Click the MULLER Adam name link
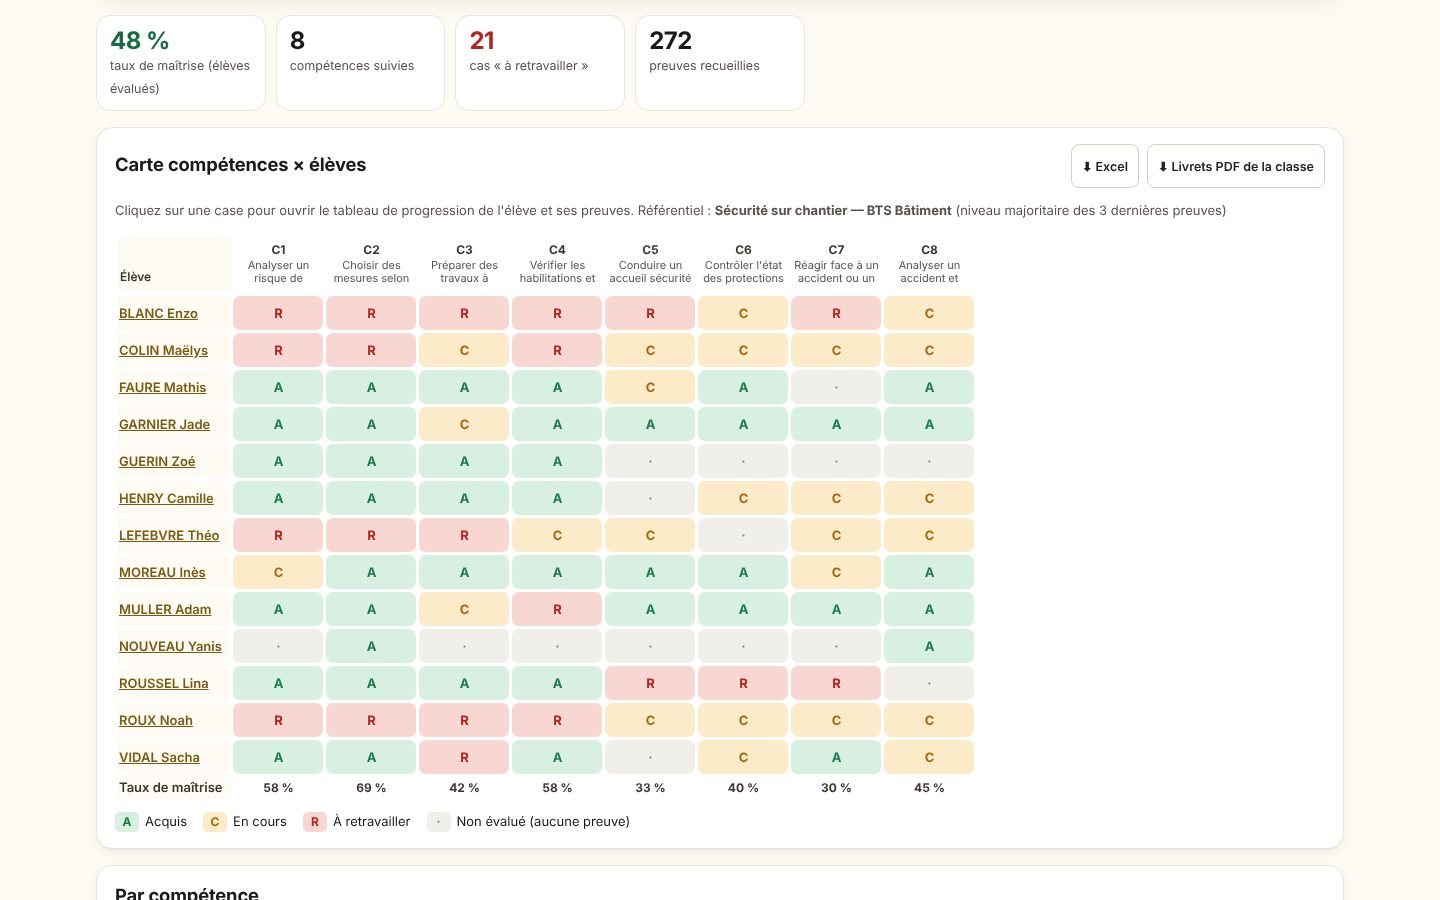 point(165,609)
